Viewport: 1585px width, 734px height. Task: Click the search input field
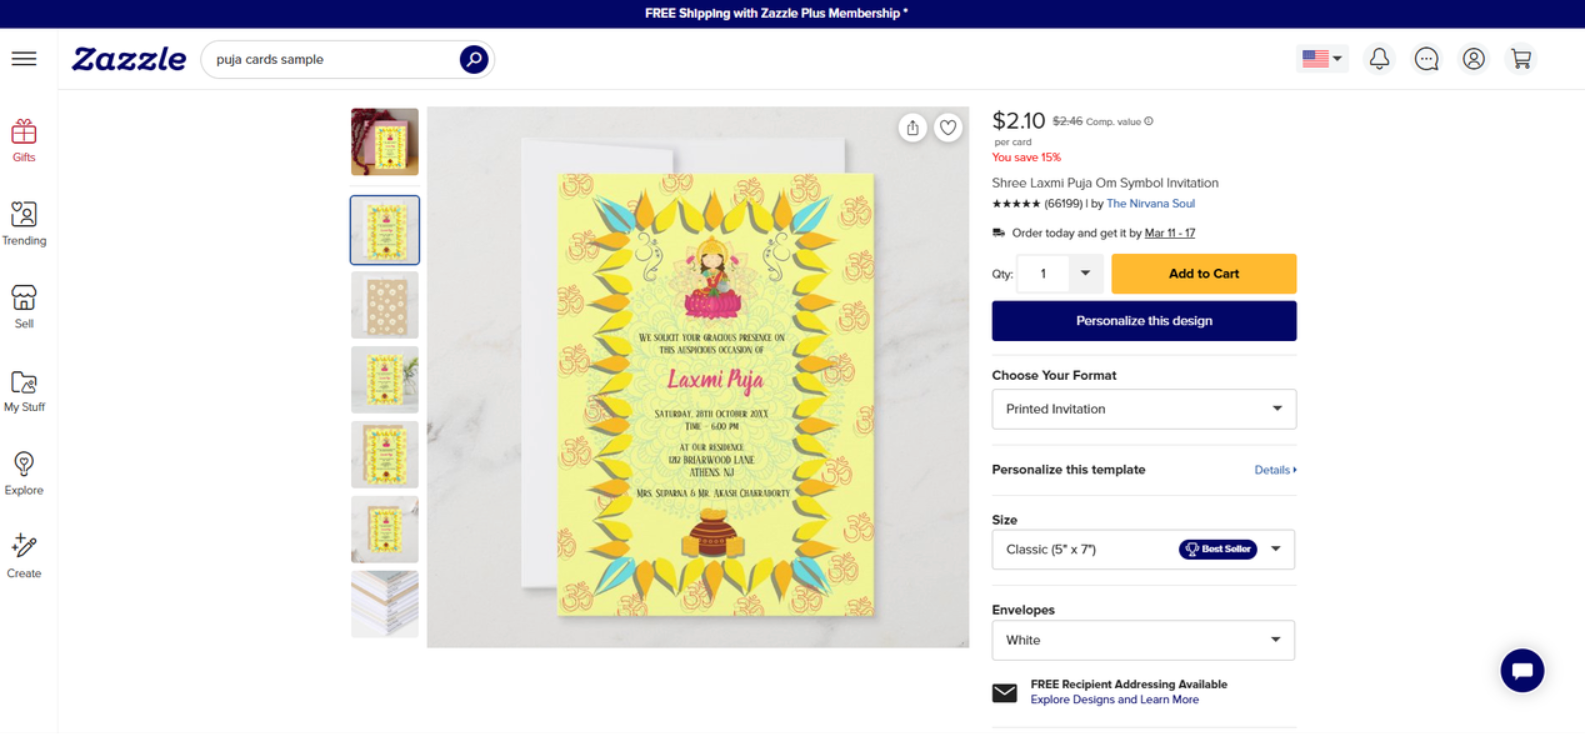(x=332, y=59)
